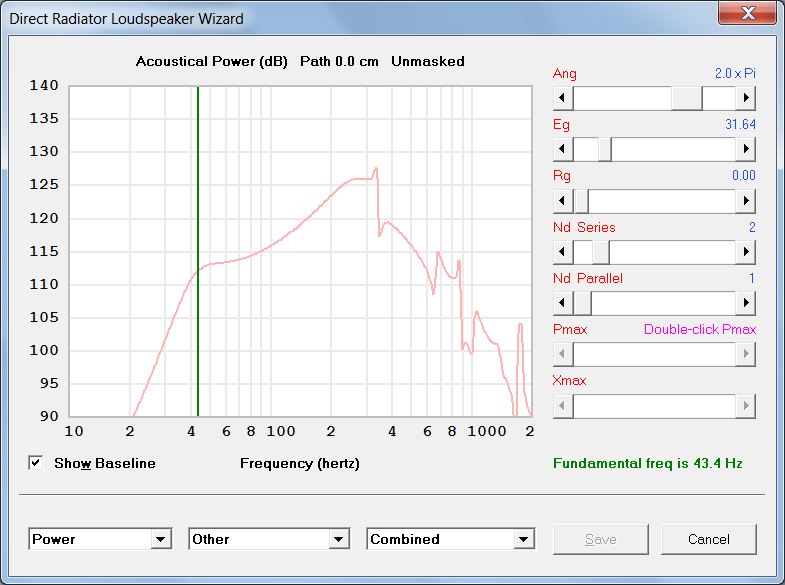This screenshot has width=785, height=585.
Task: Open the Other dropdown list
Action: point(339,539)
